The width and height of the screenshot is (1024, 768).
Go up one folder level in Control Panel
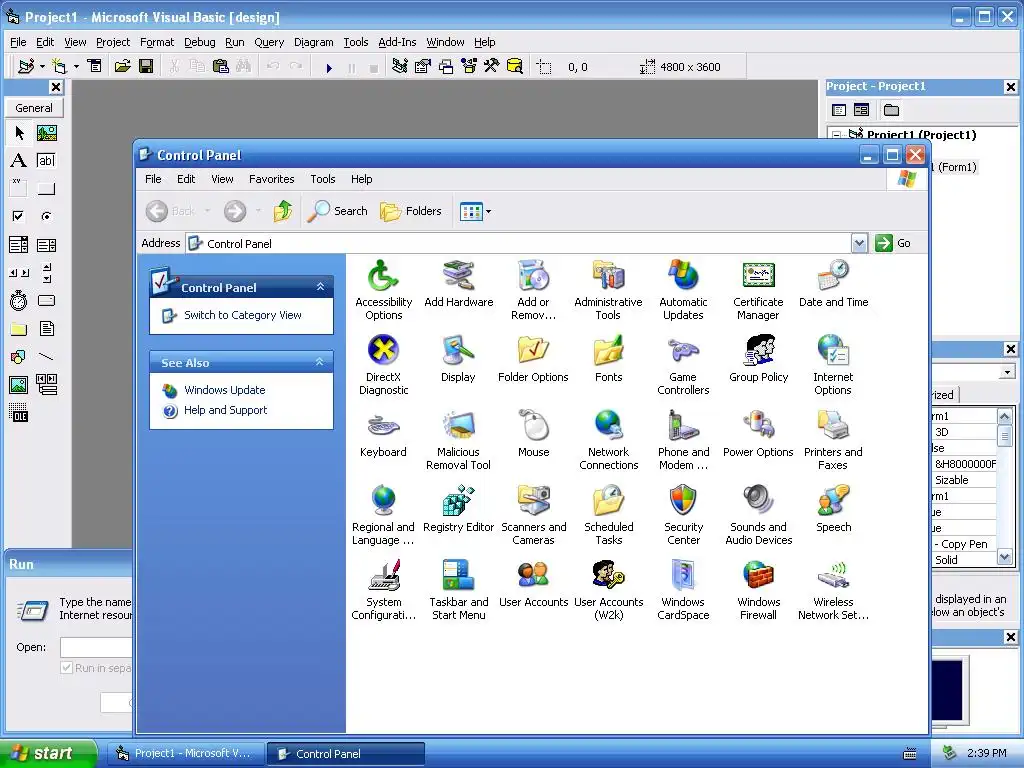283,211
